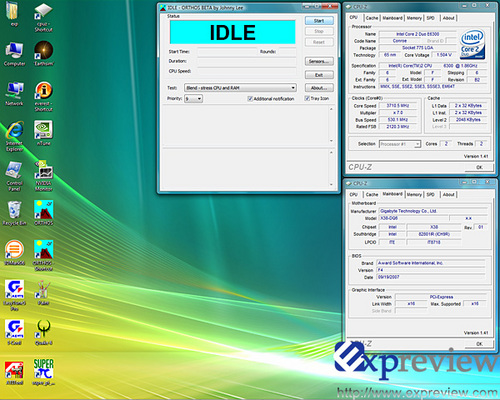
Task: Launch the Earthsim desktop shortcut
Action: [x=44, y=53]
